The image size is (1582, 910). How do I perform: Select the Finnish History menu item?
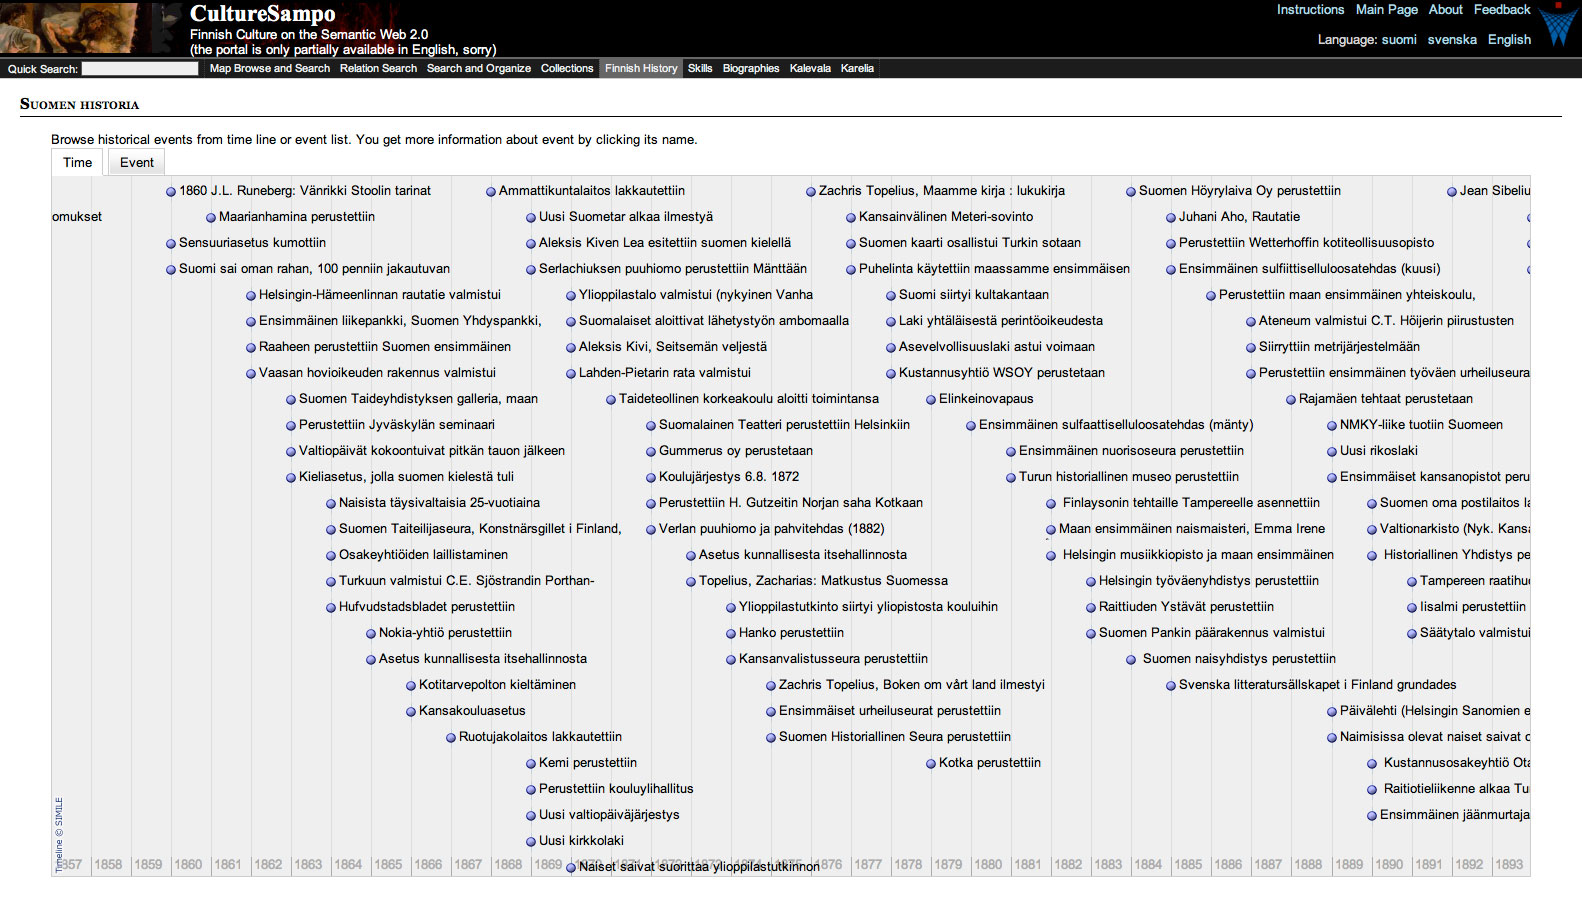click(641, 68)
